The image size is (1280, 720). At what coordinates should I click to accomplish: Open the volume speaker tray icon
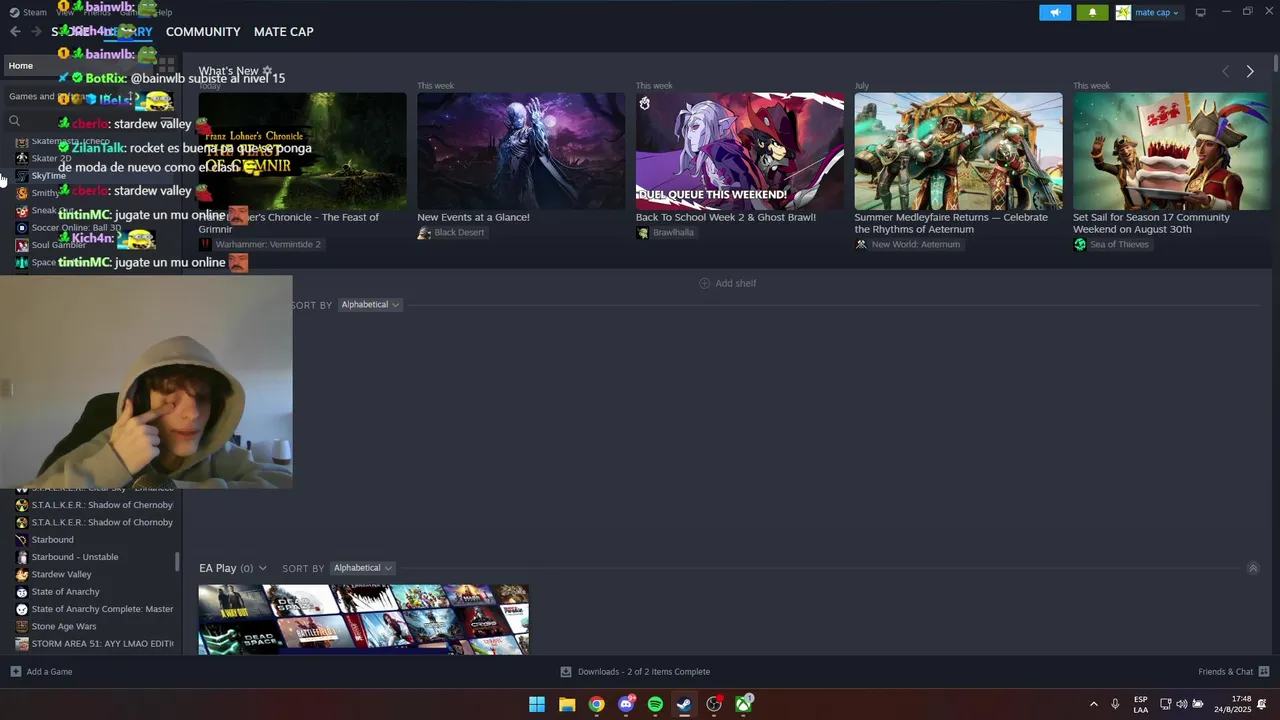click(x=1182, y=704)
